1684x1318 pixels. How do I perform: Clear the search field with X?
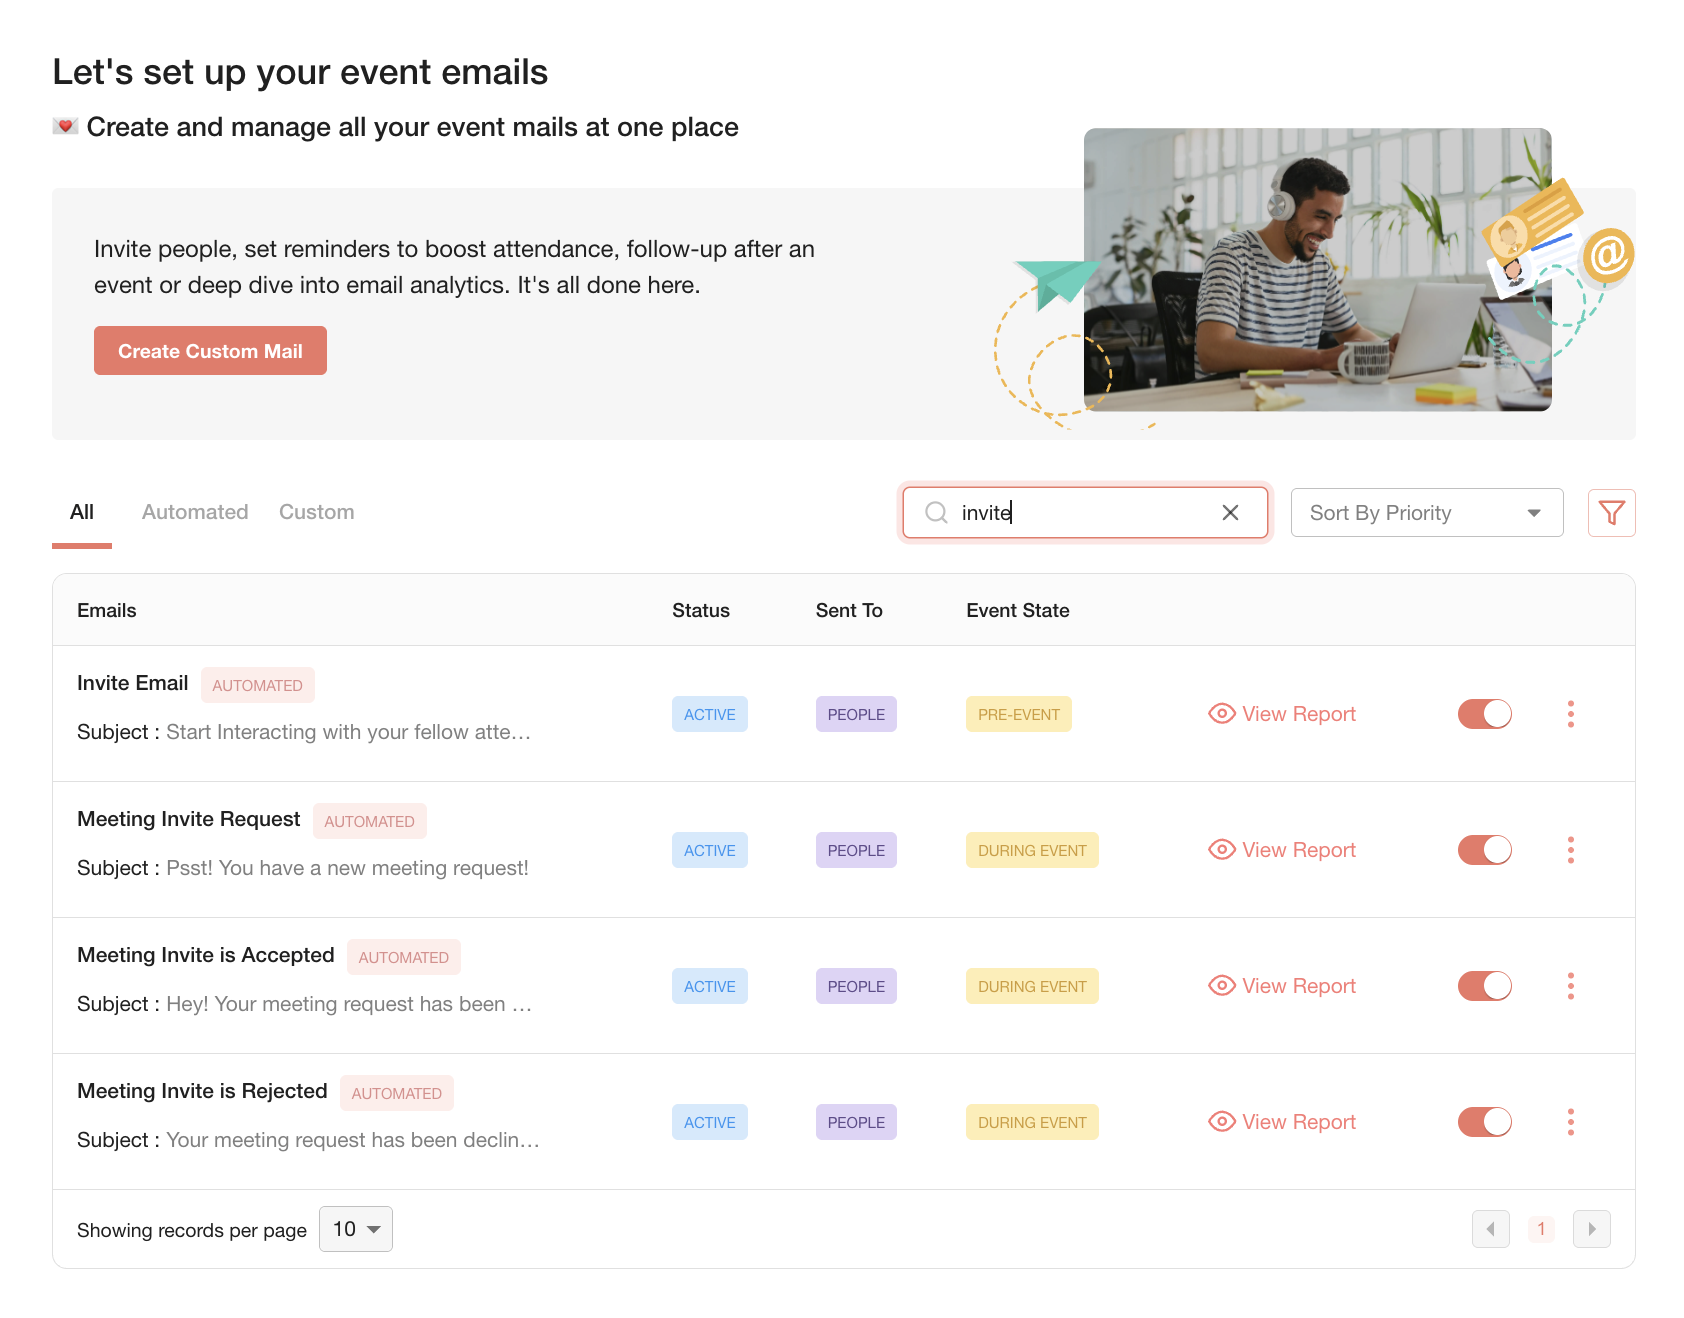tap(1230, 513)
